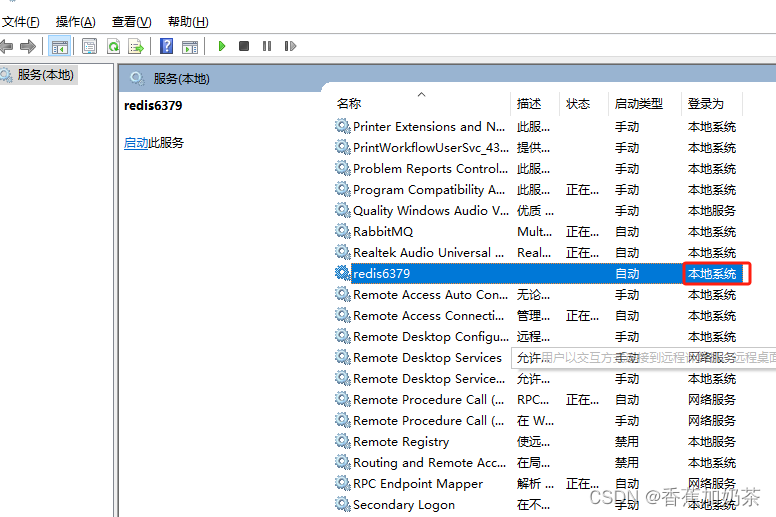
Task: Select the PrintWorkflowUserSvc_43... service
Action: pyautogui.click(x=431, y=148)
